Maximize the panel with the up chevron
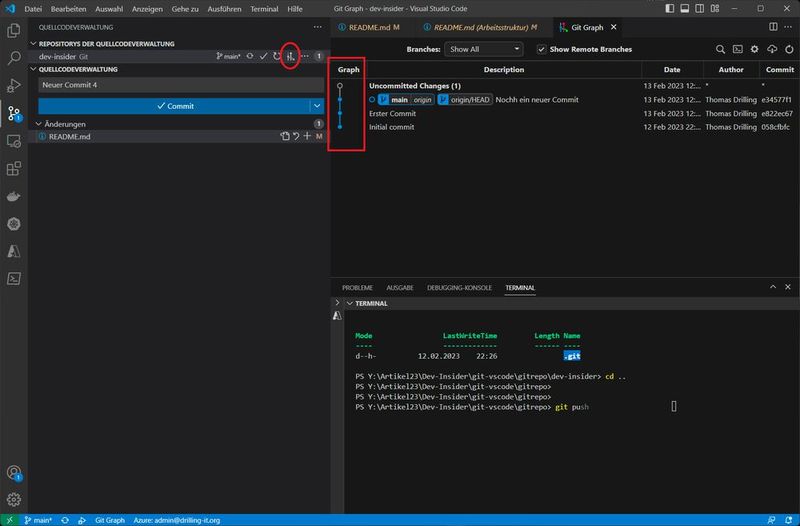800x526 pixels. 773,287
